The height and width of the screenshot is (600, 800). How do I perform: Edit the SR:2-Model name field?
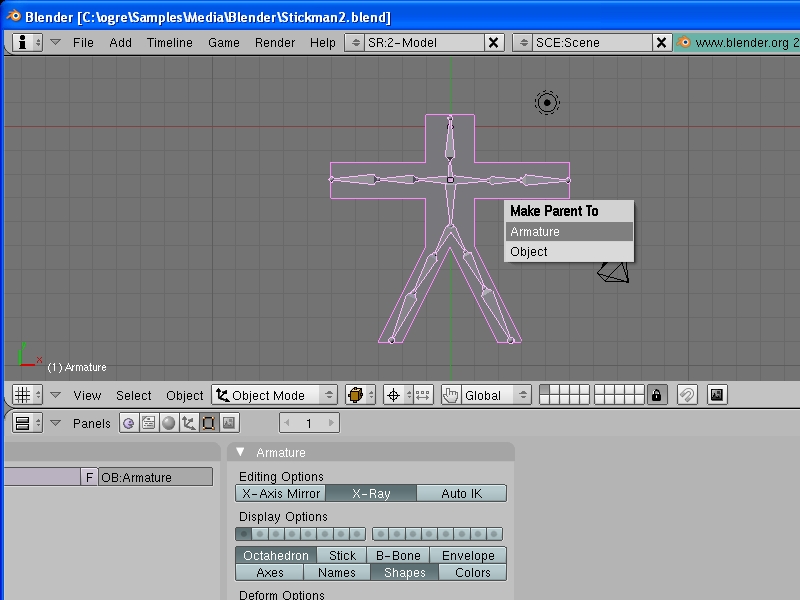[424, 42]
